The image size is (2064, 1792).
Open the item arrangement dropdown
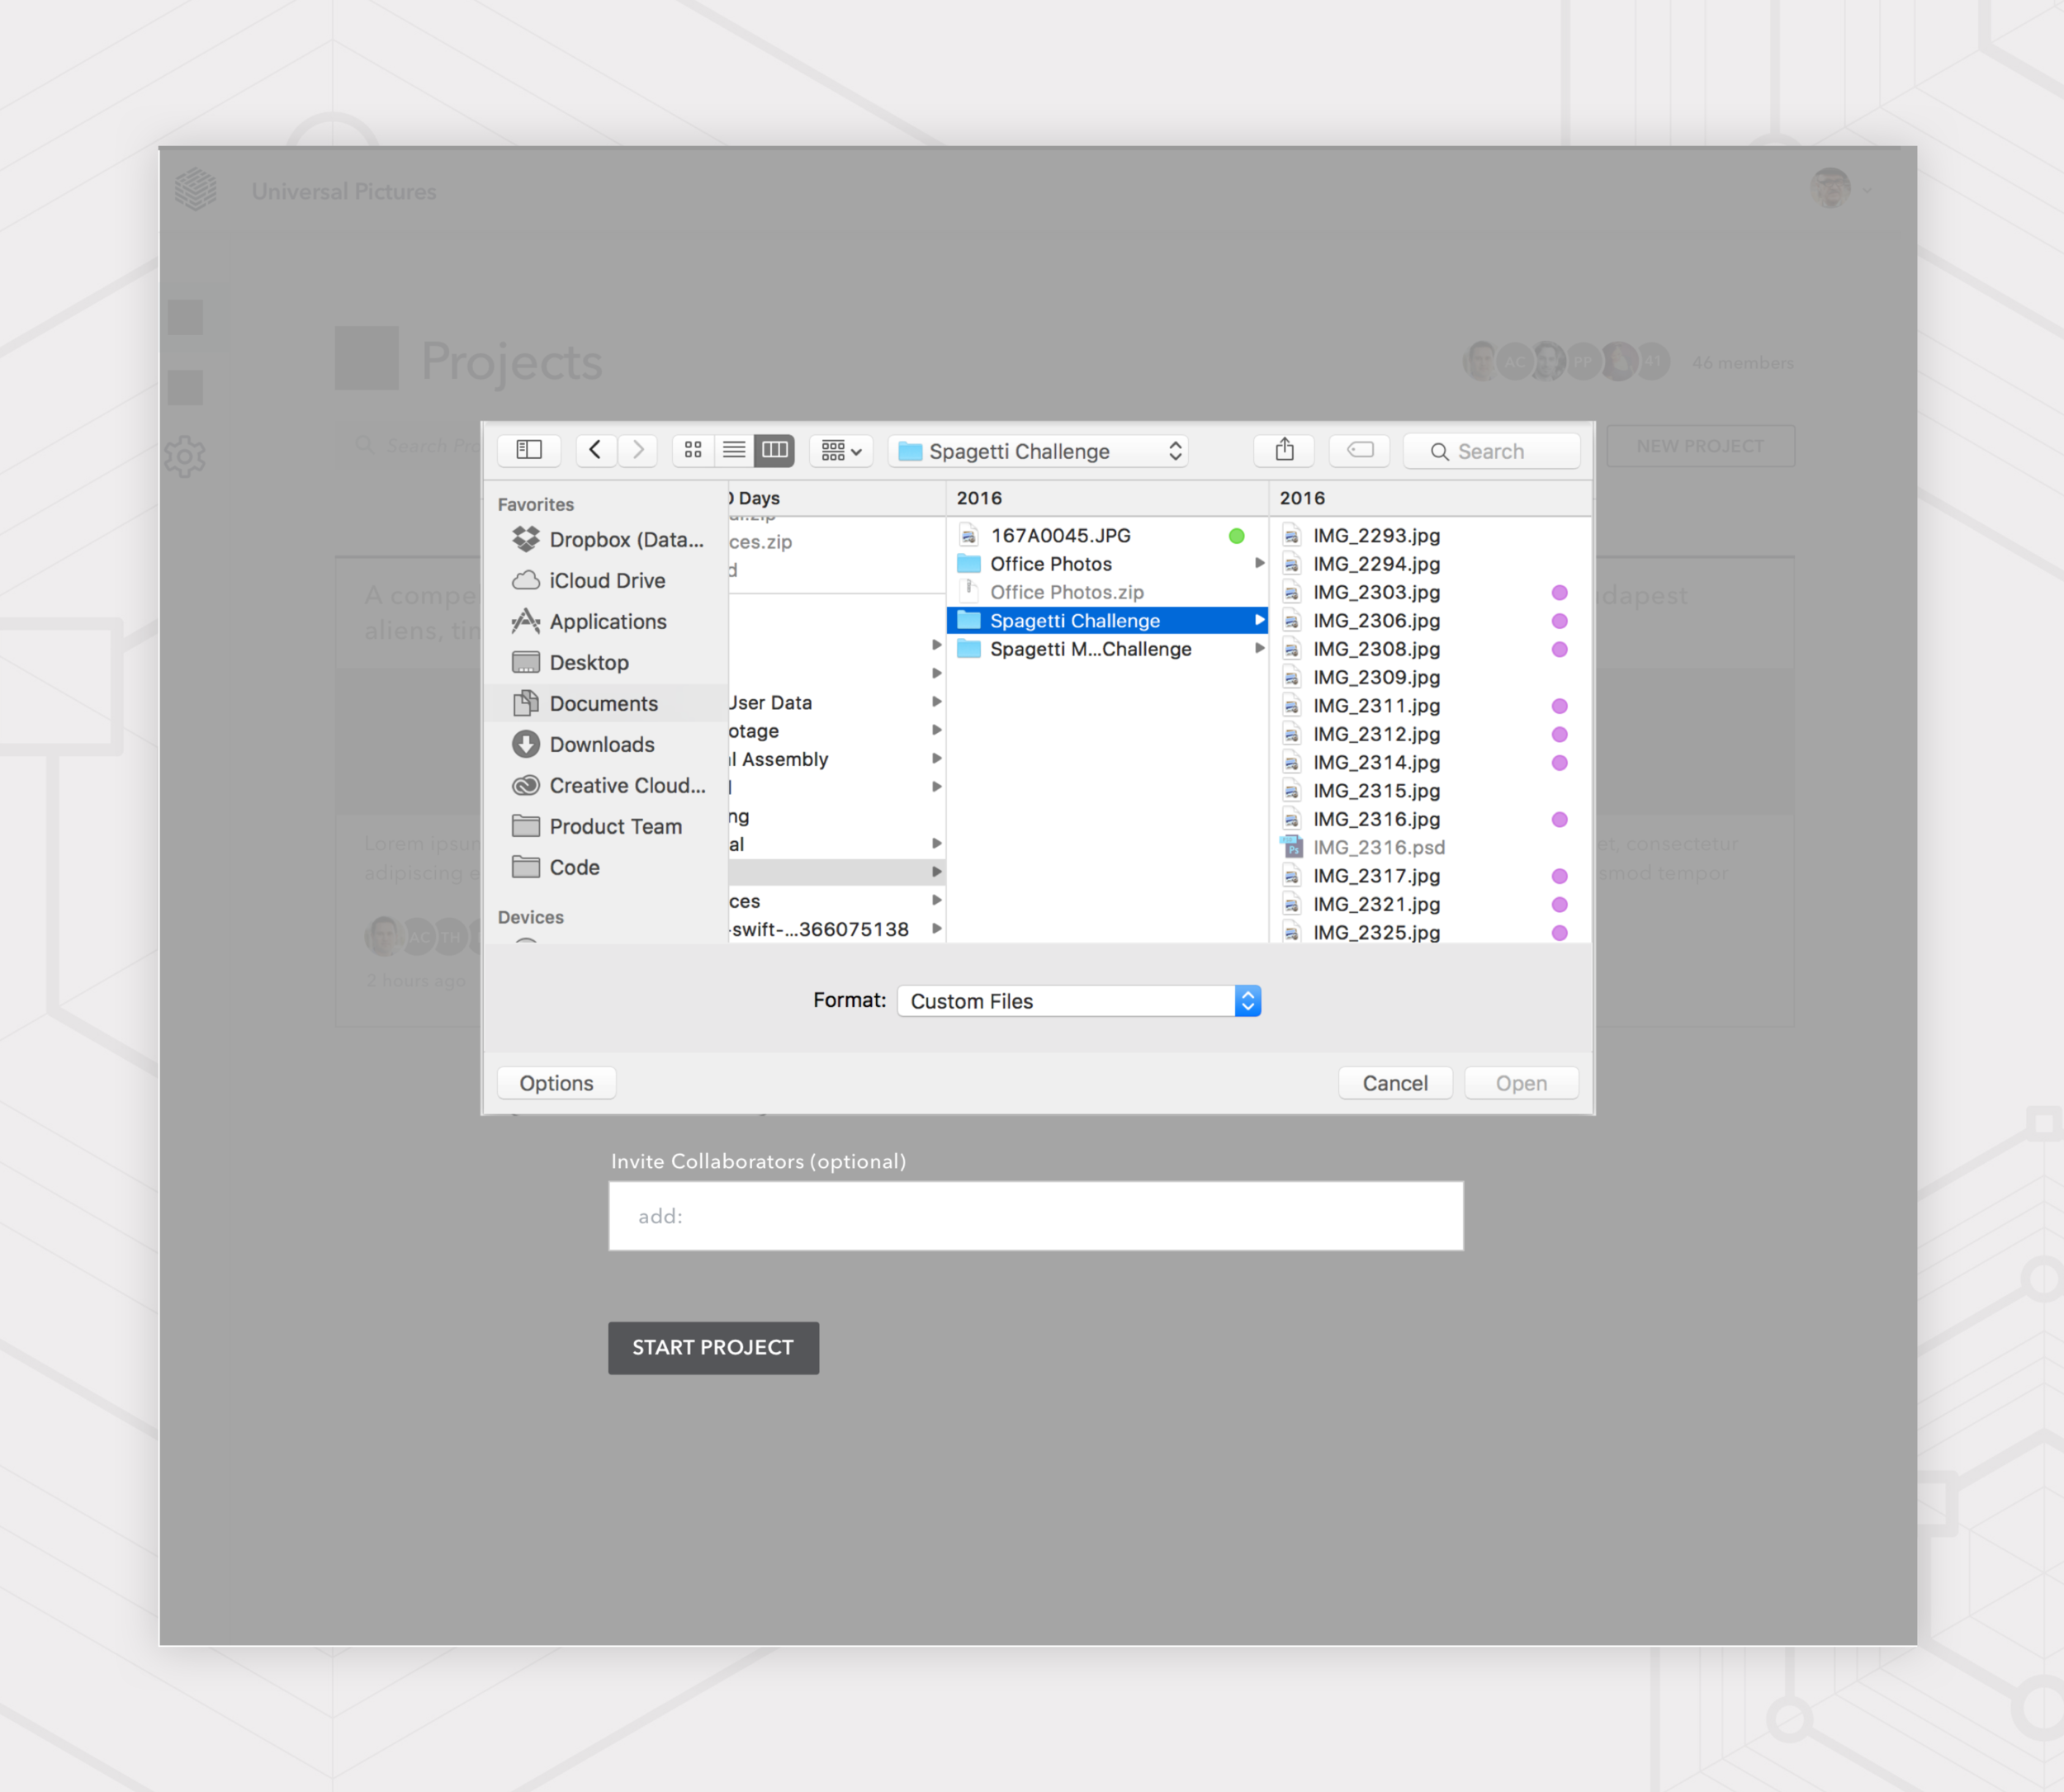841,450
